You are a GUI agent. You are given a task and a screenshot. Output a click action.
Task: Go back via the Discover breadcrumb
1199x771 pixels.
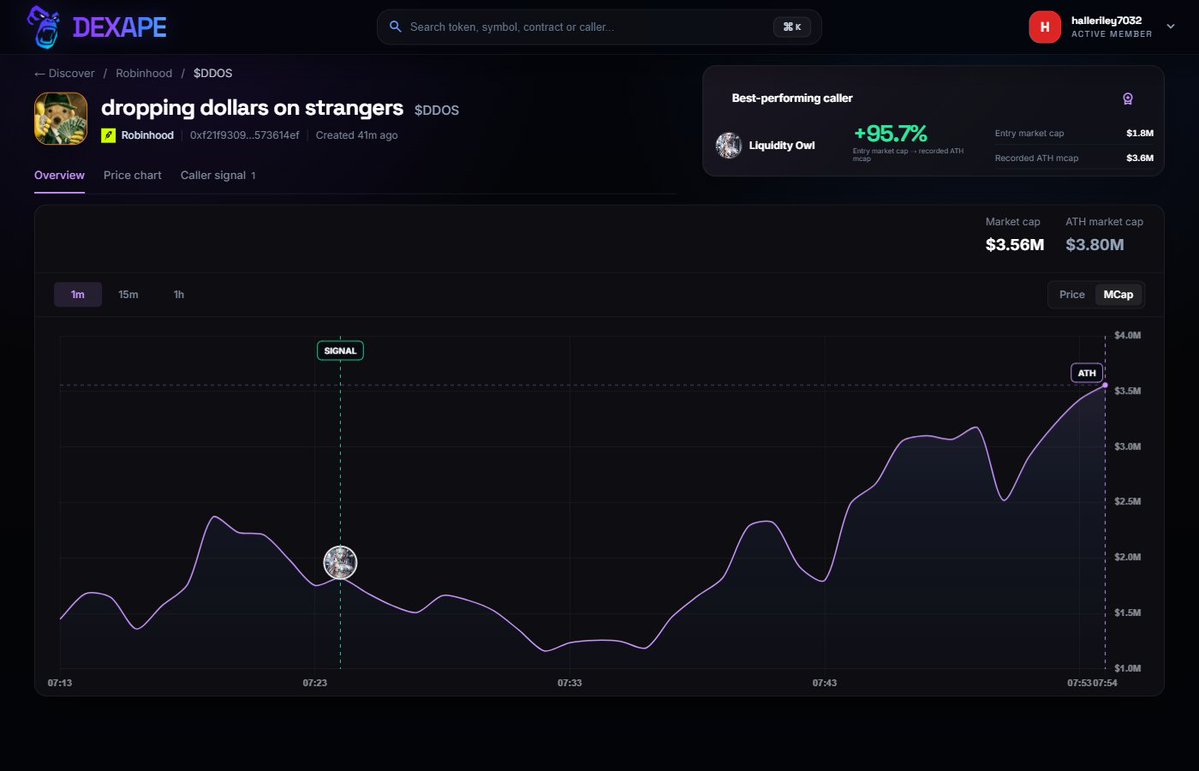[x=64, y=73]
